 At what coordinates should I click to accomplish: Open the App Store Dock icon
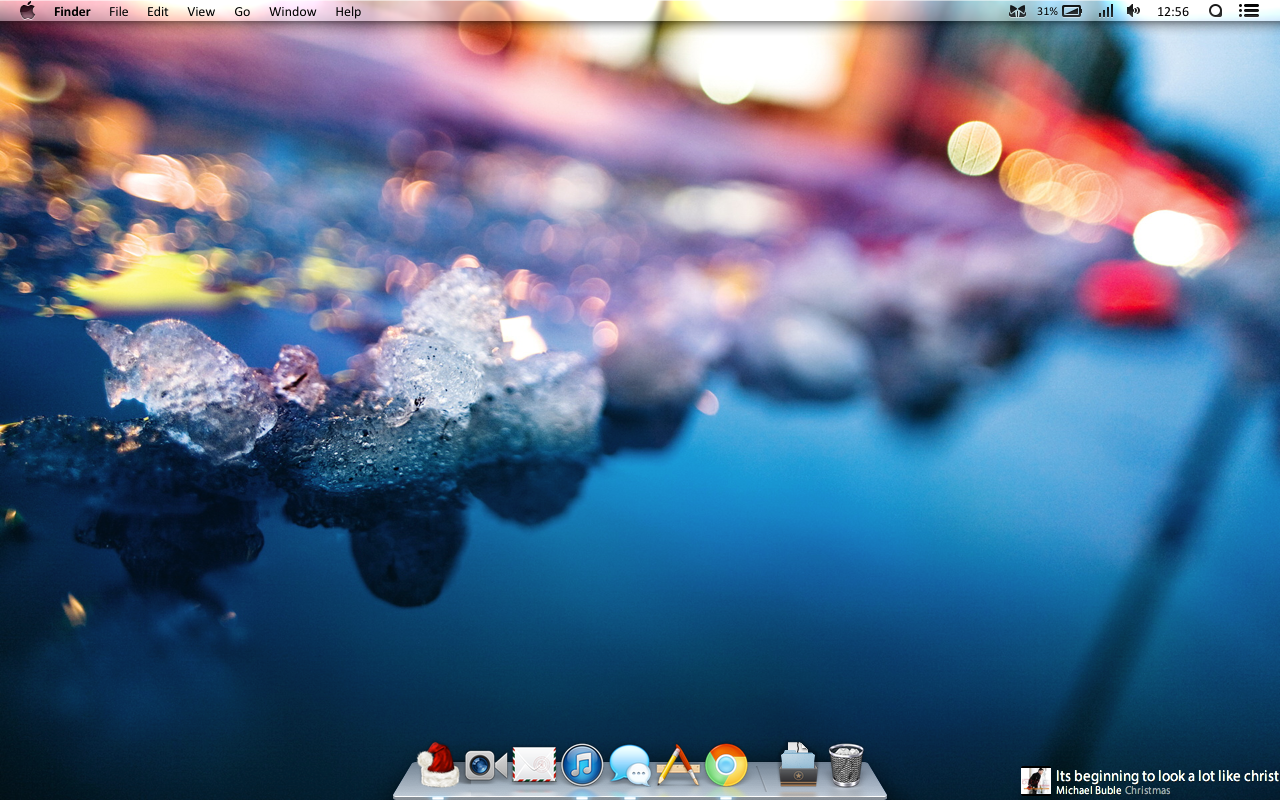pos(678,765)
